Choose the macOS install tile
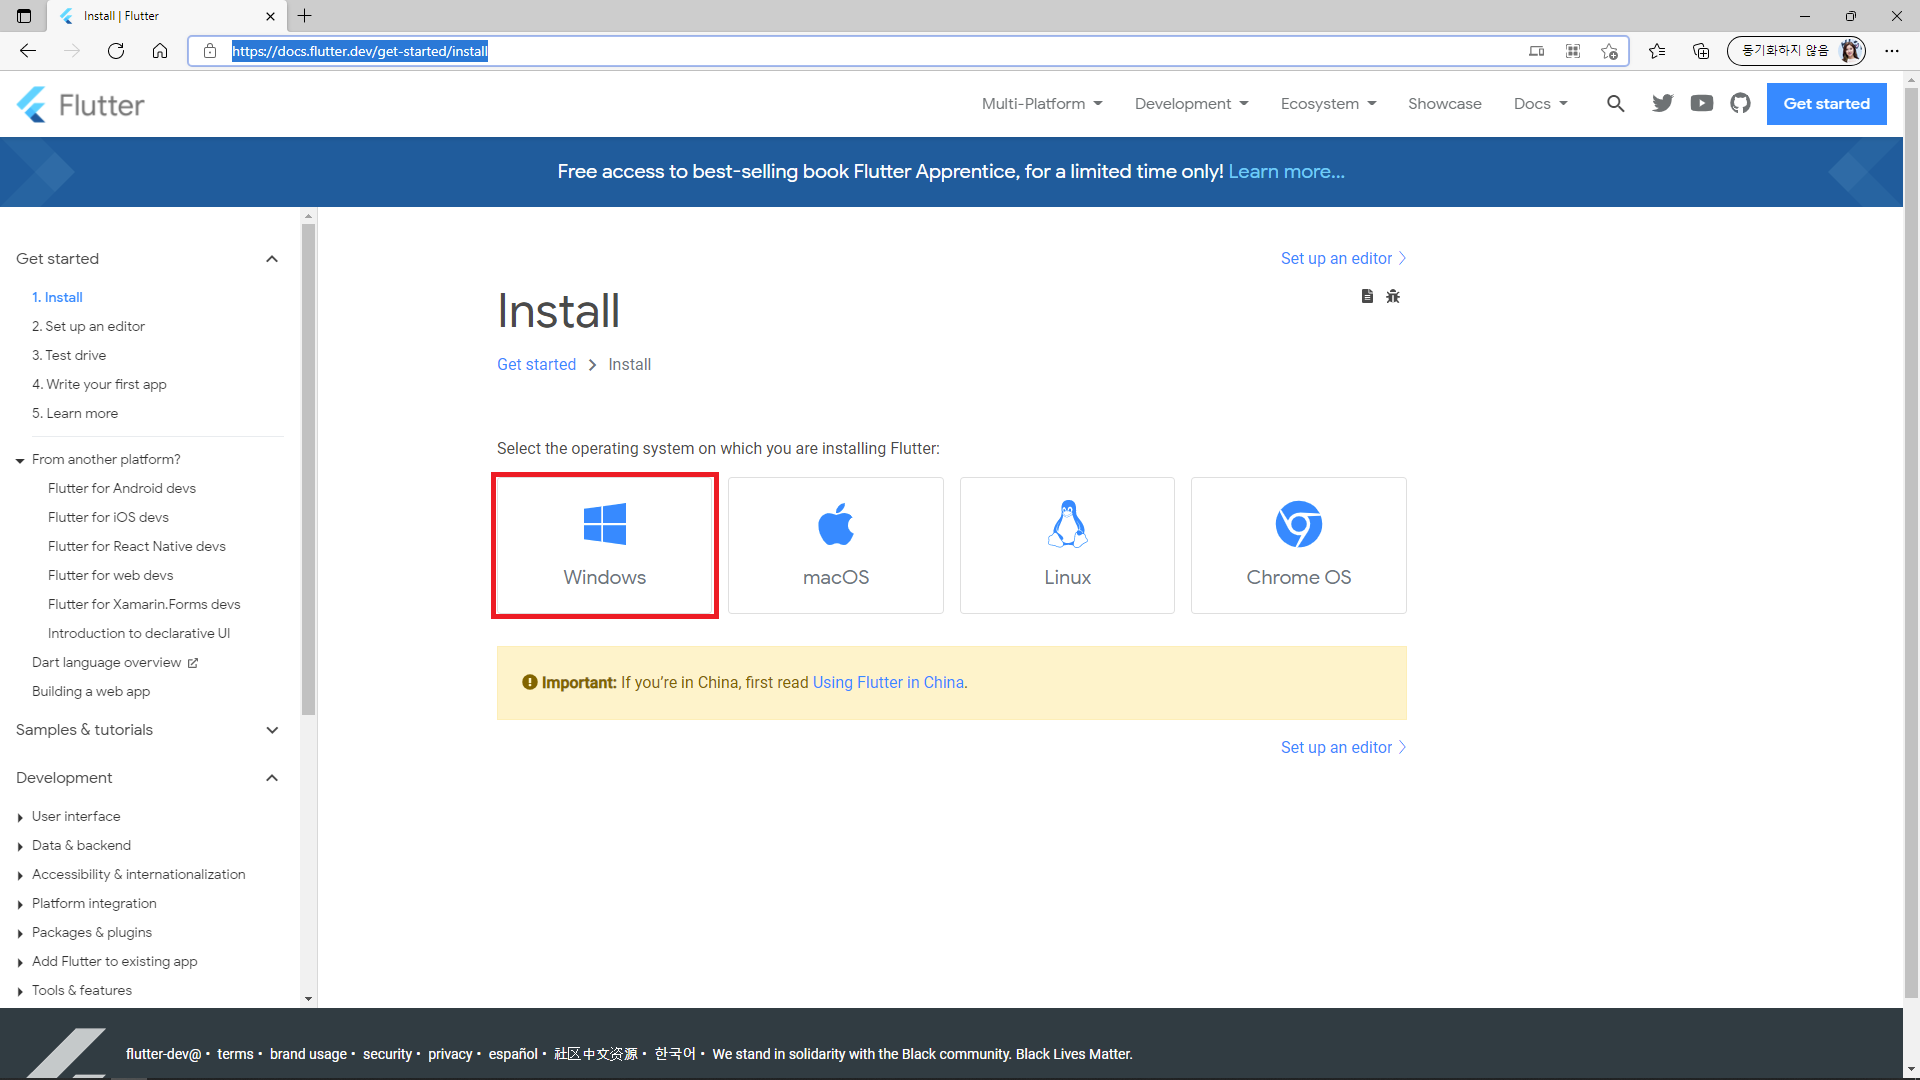Viewport: 1920px width, 1080px height. pyautogui.click(x=835, y=545)
